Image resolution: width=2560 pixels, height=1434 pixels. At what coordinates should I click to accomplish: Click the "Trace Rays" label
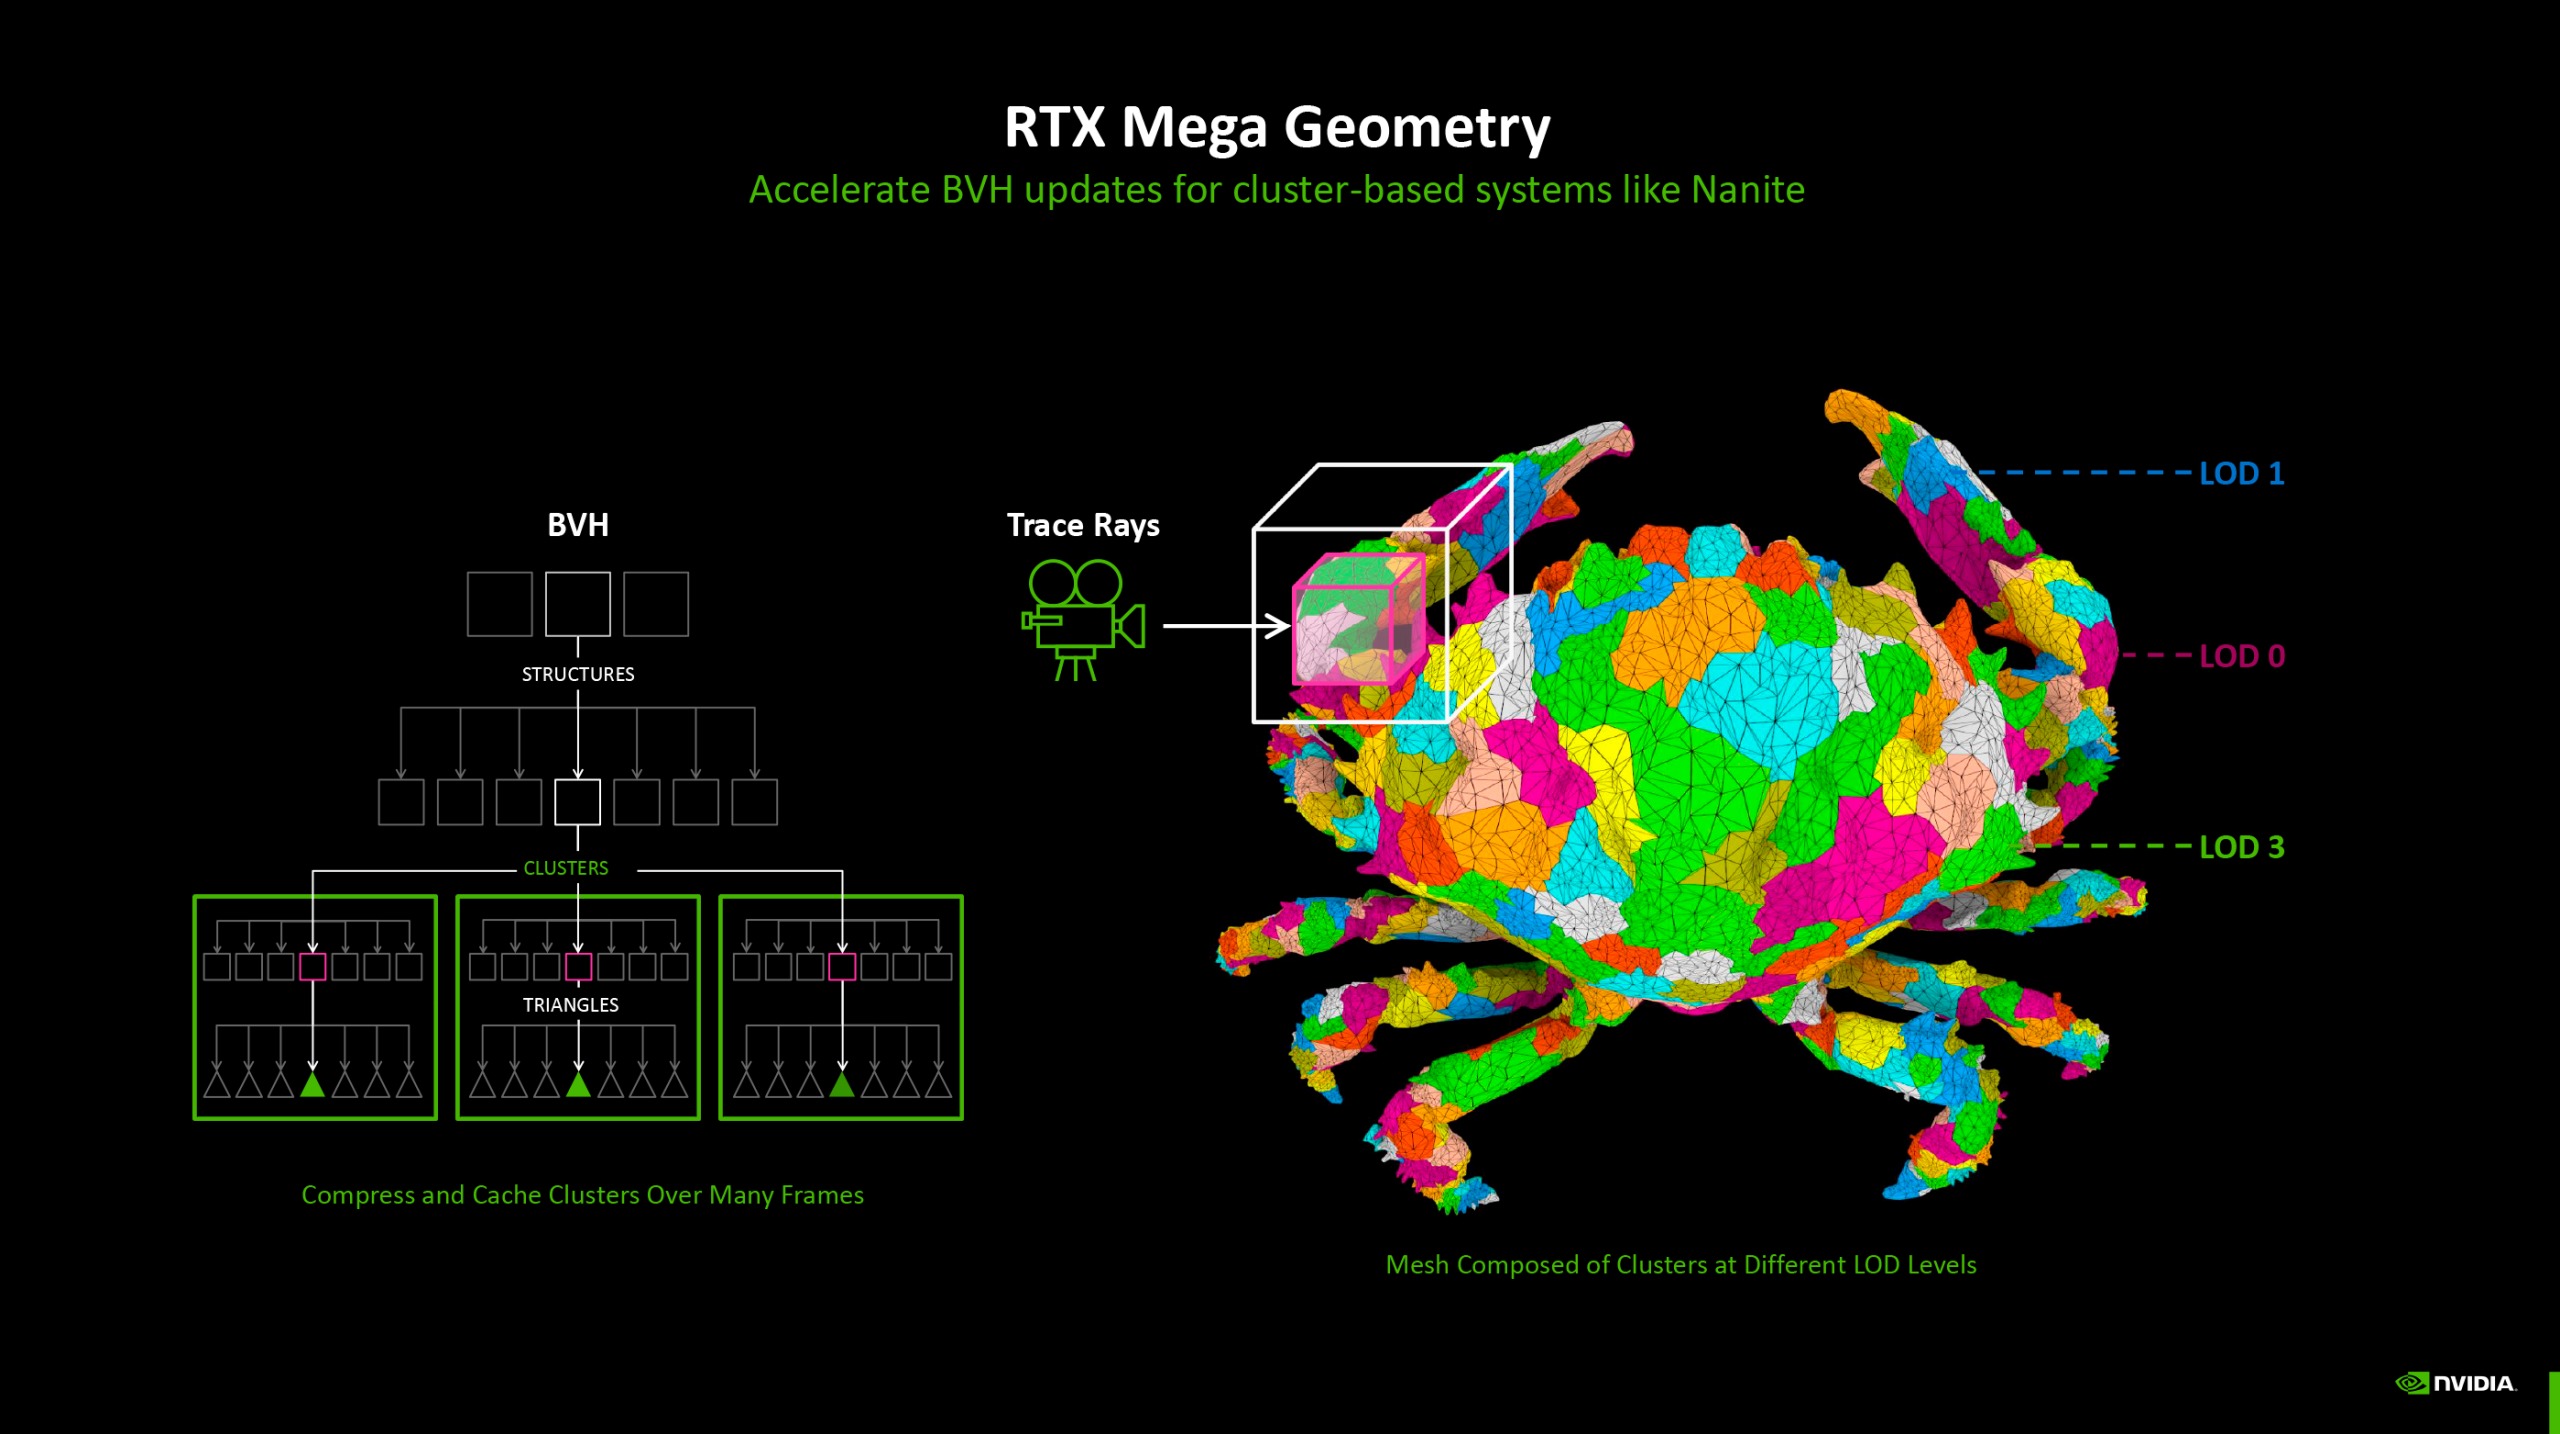pos(1083,526)
